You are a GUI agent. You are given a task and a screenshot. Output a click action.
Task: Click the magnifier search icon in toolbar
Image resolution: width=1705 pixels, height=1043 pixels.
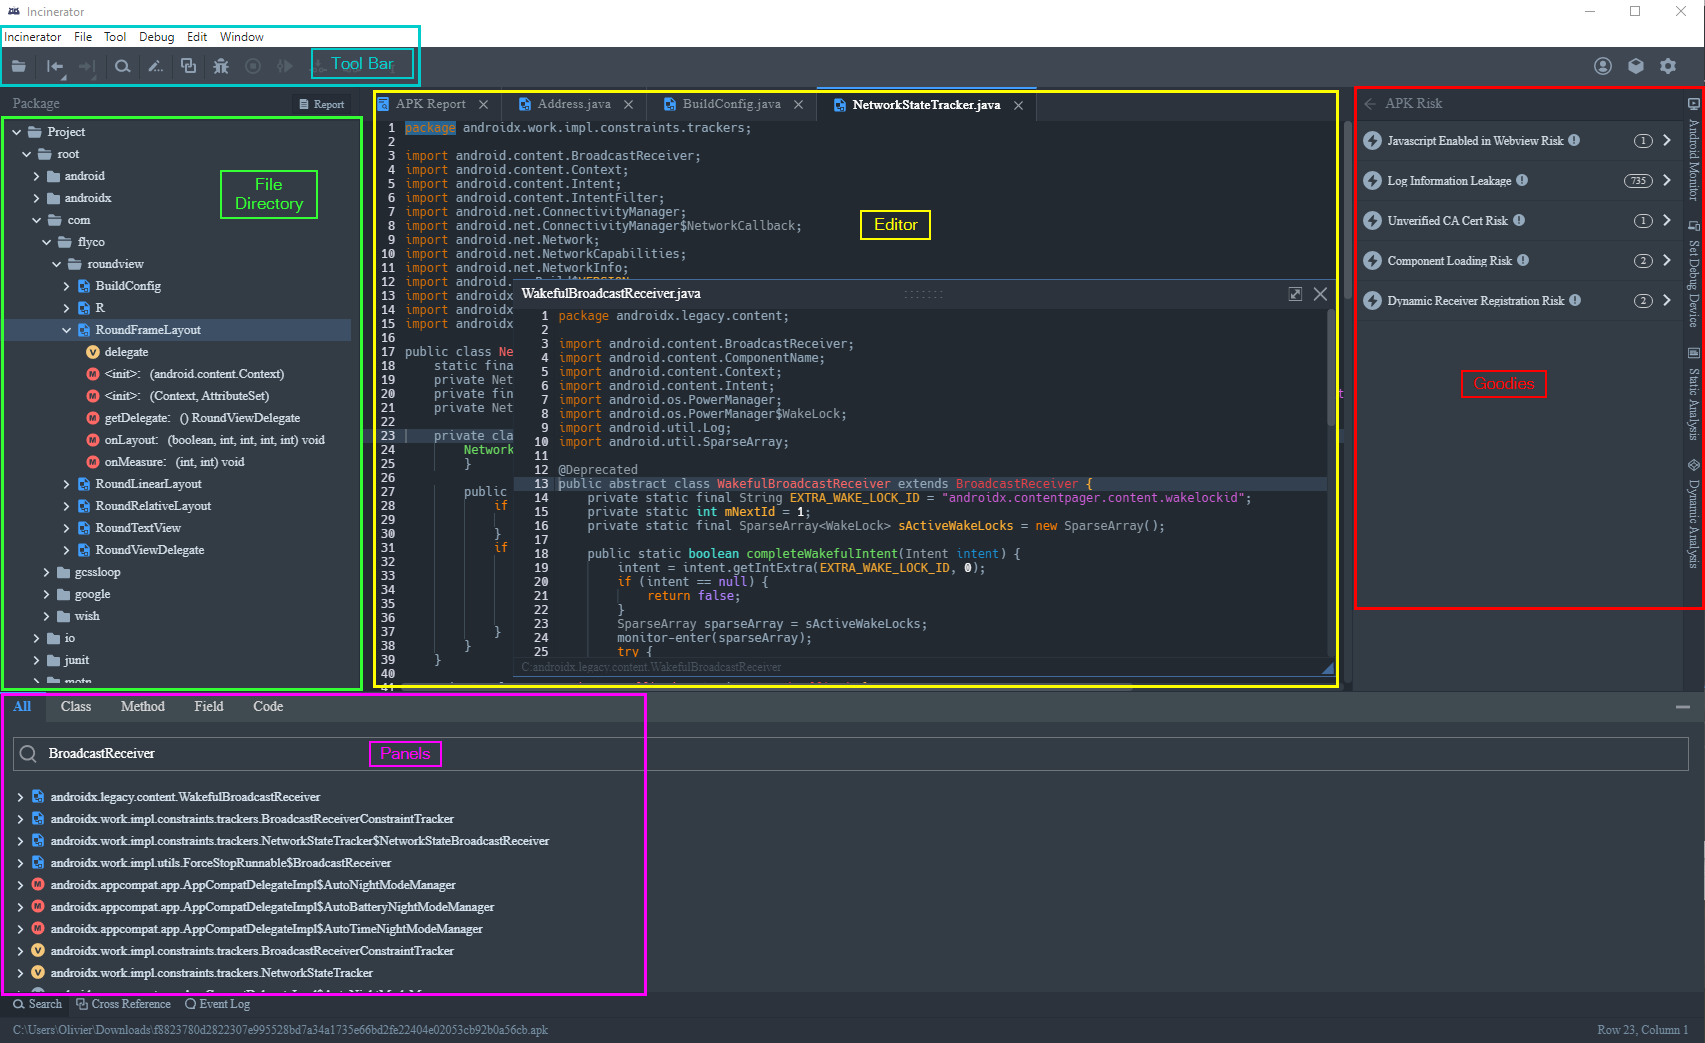(x=122, y=66)
